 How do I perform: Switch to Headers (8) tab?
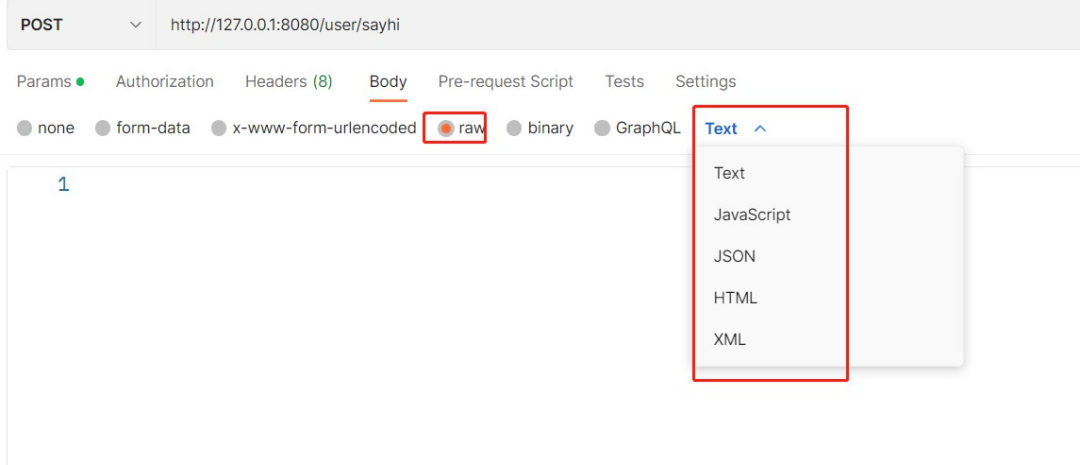point(289,81)
